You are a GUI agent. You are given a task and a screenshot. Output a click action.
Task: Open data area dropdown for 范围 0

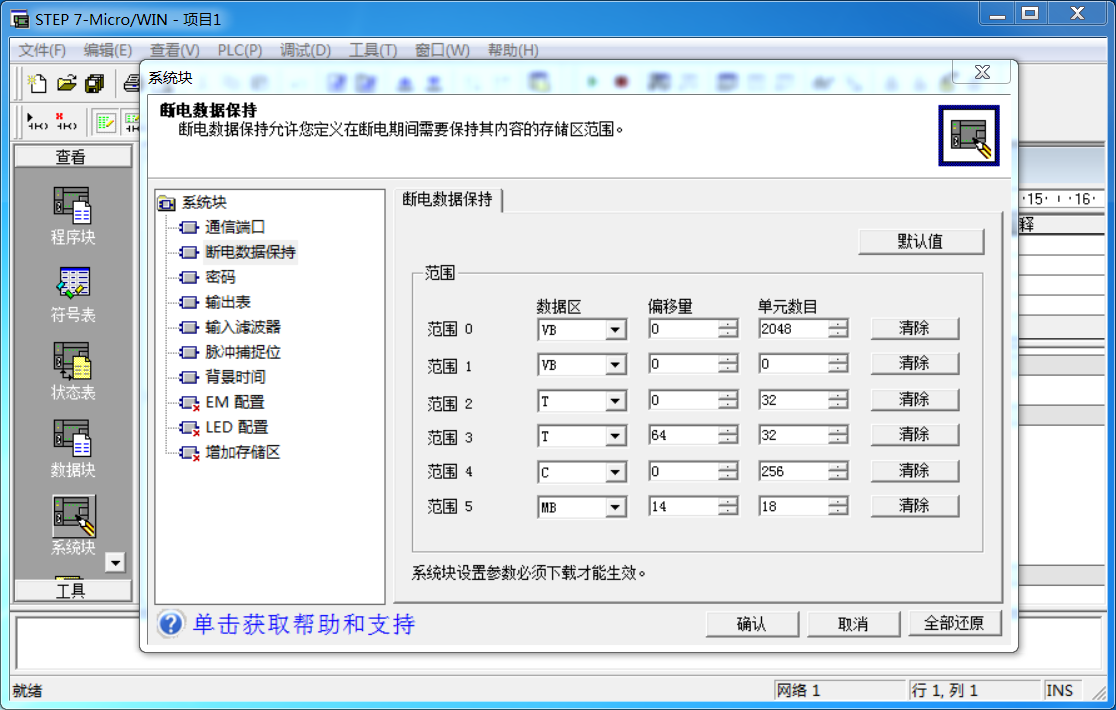[616, 329]
